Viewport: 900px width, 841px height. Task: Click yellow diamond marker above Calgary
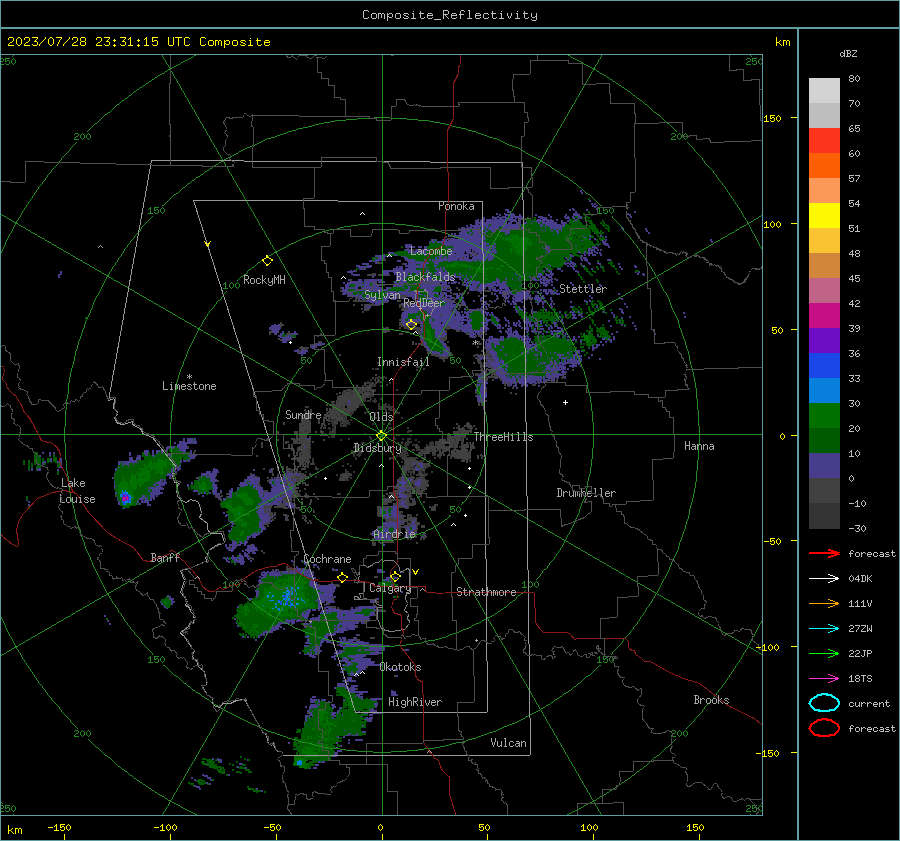[x=395, y=576]
